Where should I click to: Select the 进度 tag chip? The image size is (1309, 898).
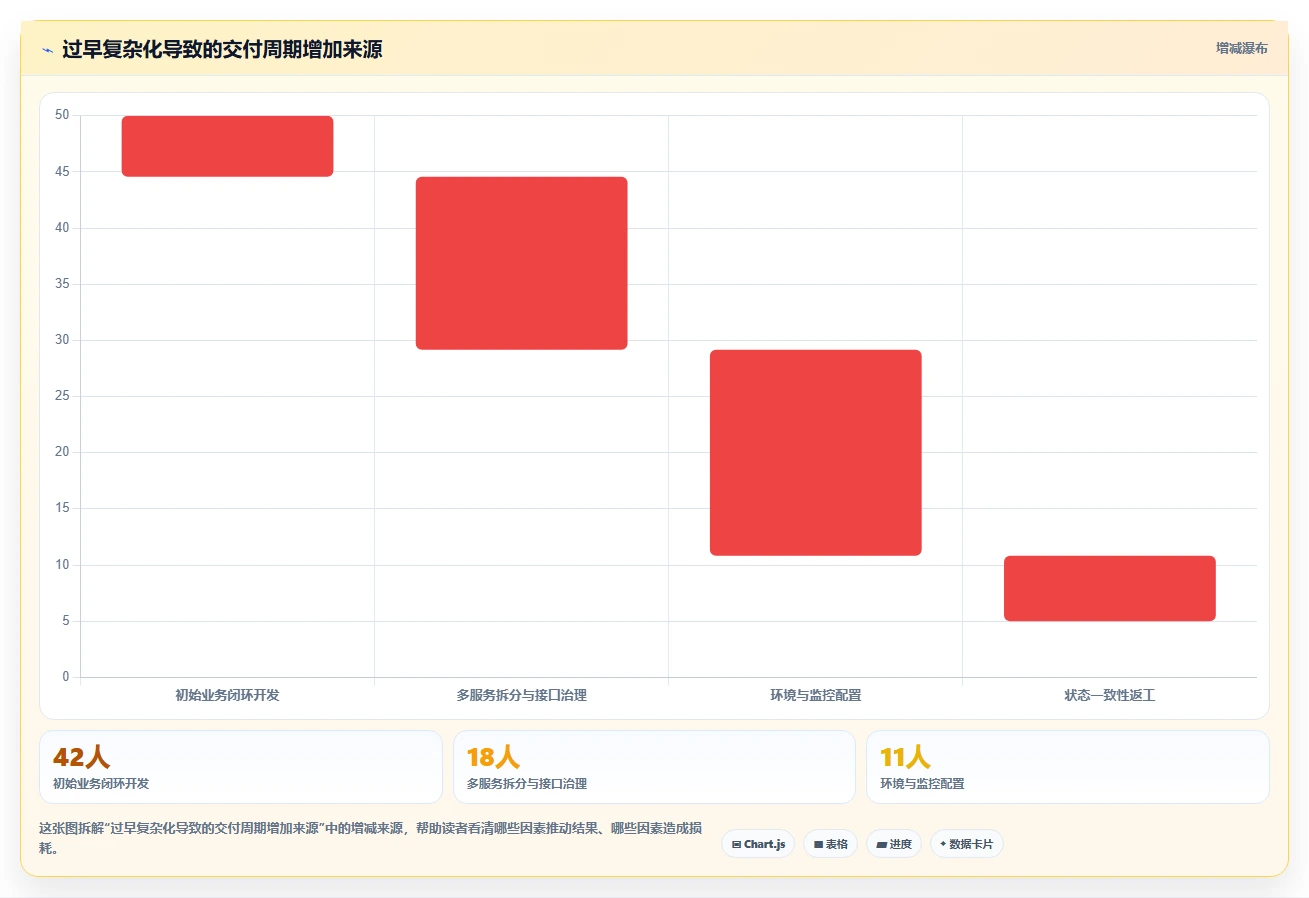click(894, 844)
